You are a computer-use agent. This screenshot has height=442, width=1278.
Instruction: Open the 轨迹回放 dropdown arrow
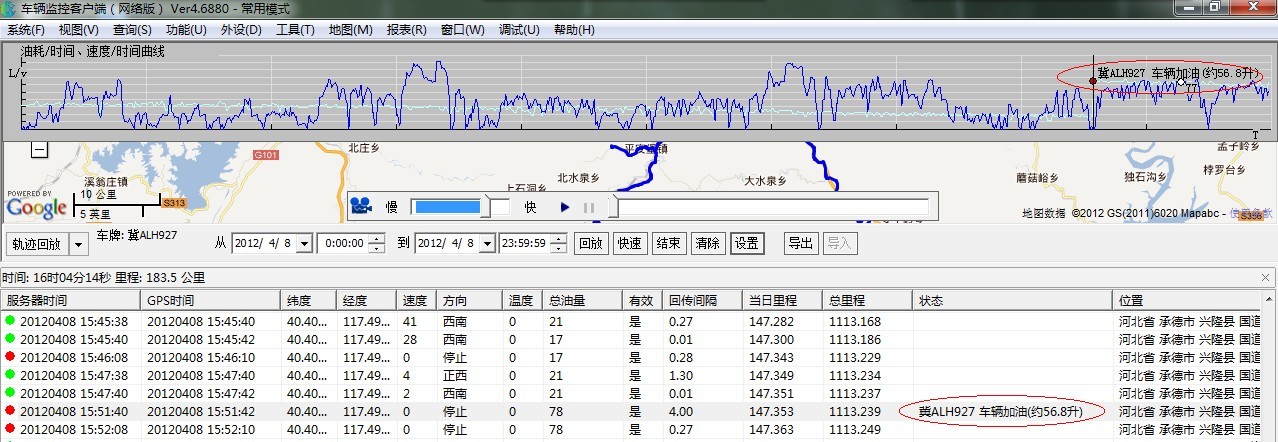[79, 244]
